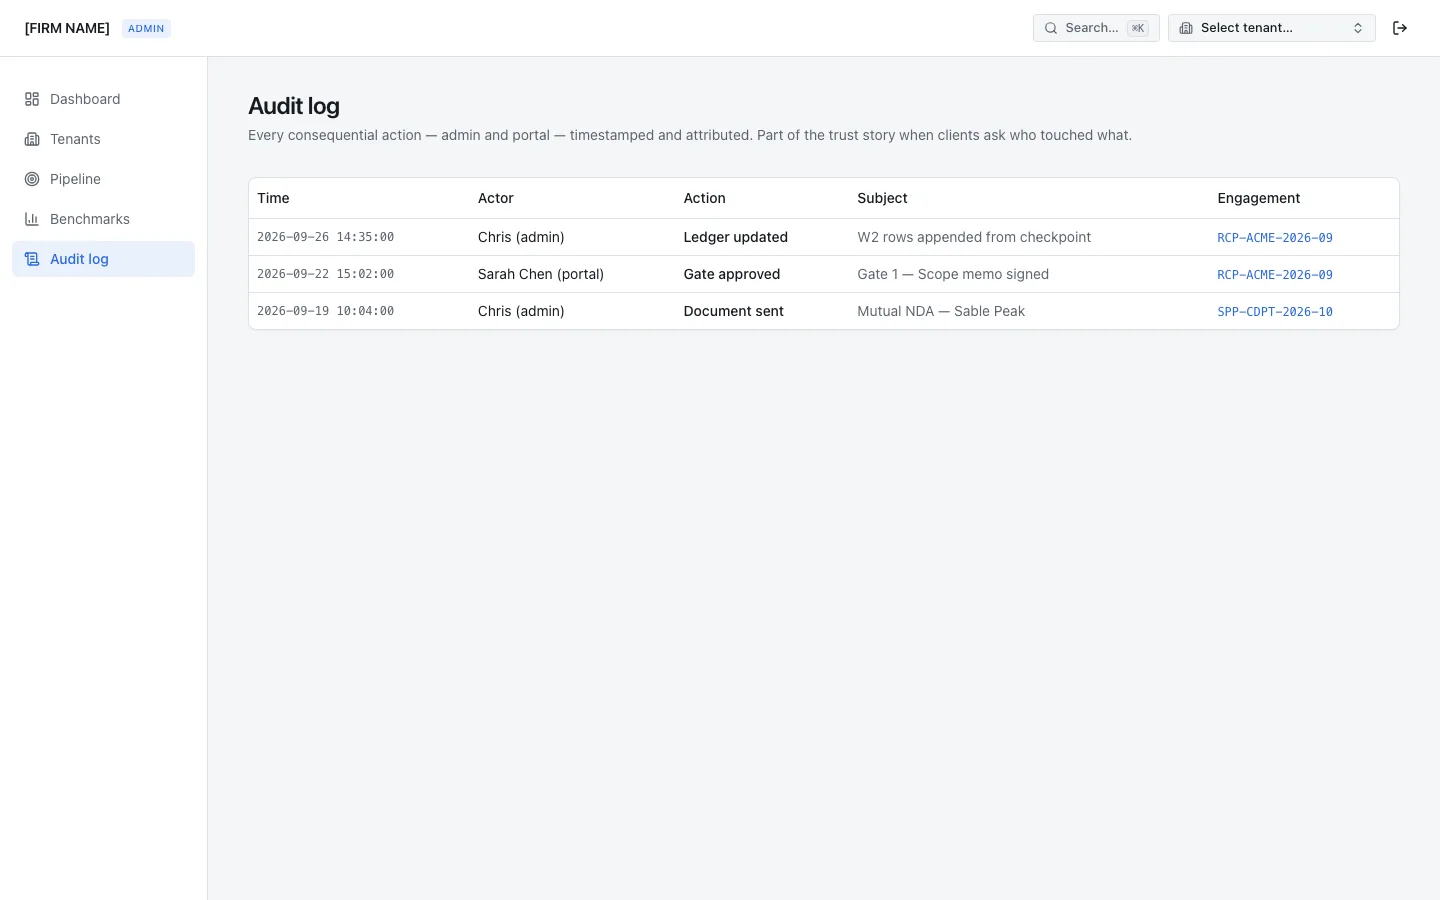Click the Dashboard grid icon
Viewport: 1440px width, 900px height.
(x=32, y=99)
